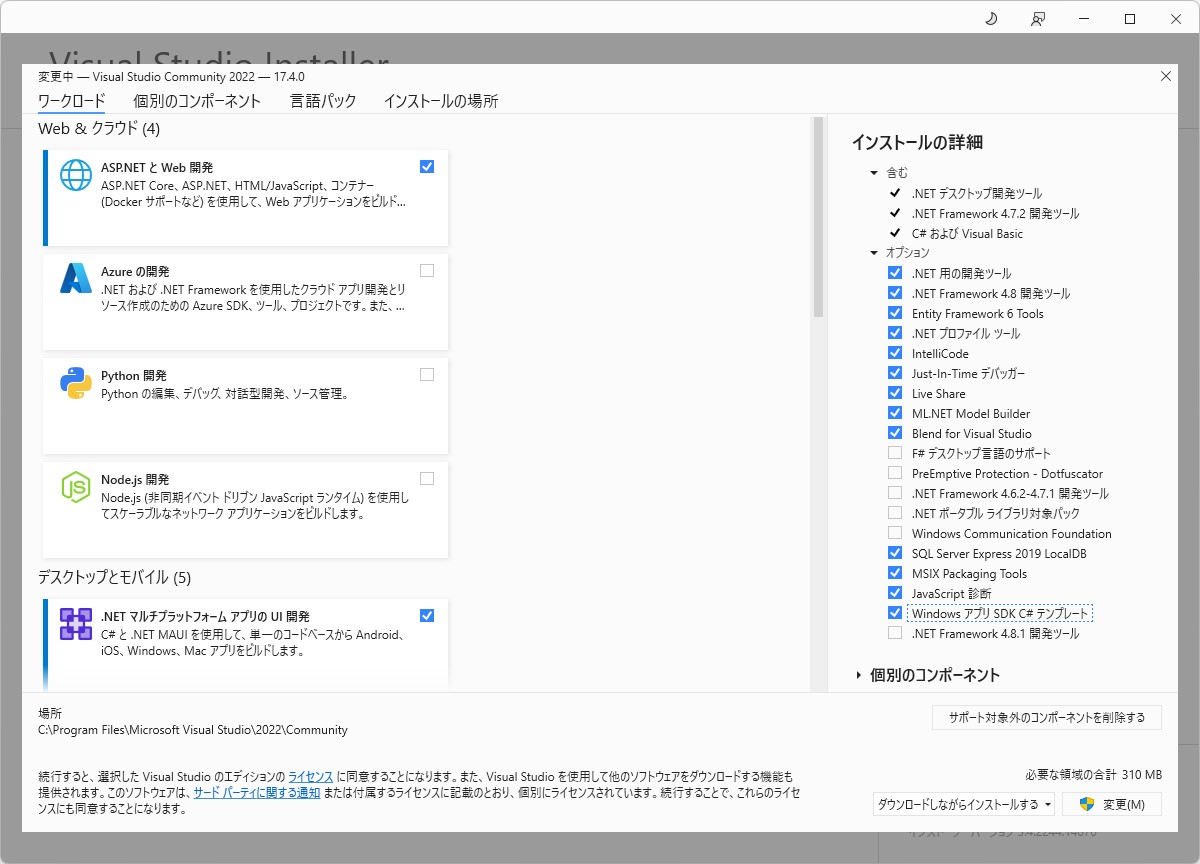Switch to the 言語パック tab

click(322, 101)
